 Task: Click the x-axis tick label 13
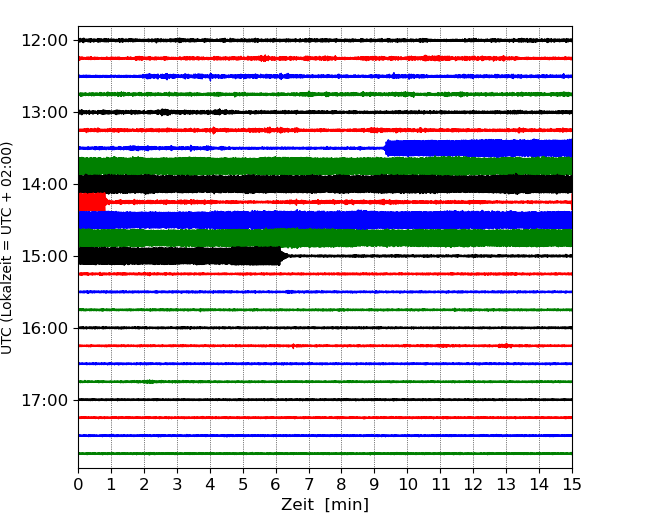506,484
